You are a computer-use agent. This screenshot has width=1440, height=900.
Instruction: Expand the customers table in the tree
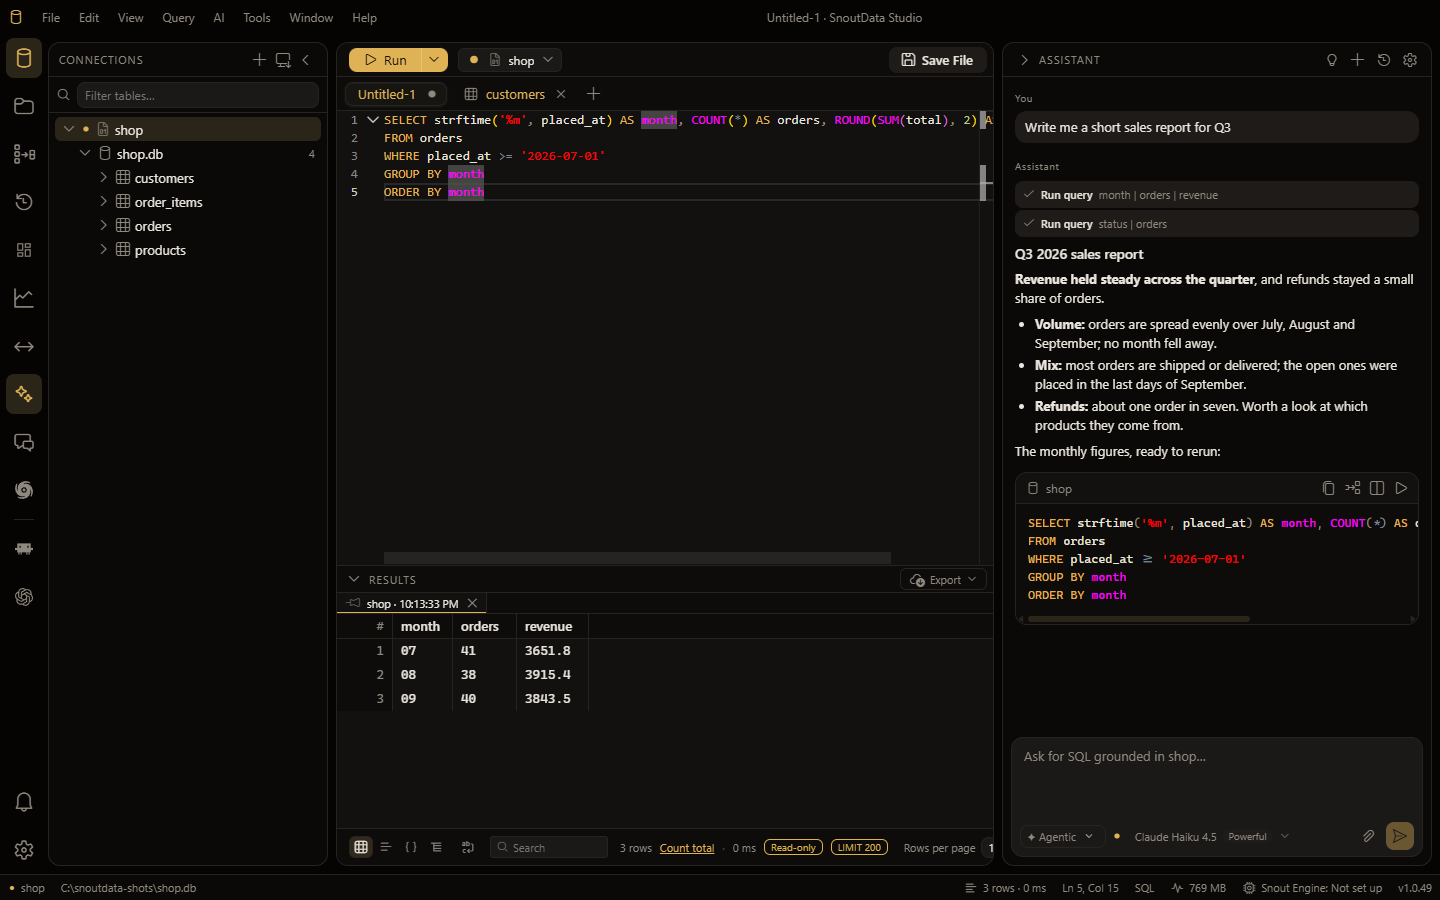coord(103,178)
